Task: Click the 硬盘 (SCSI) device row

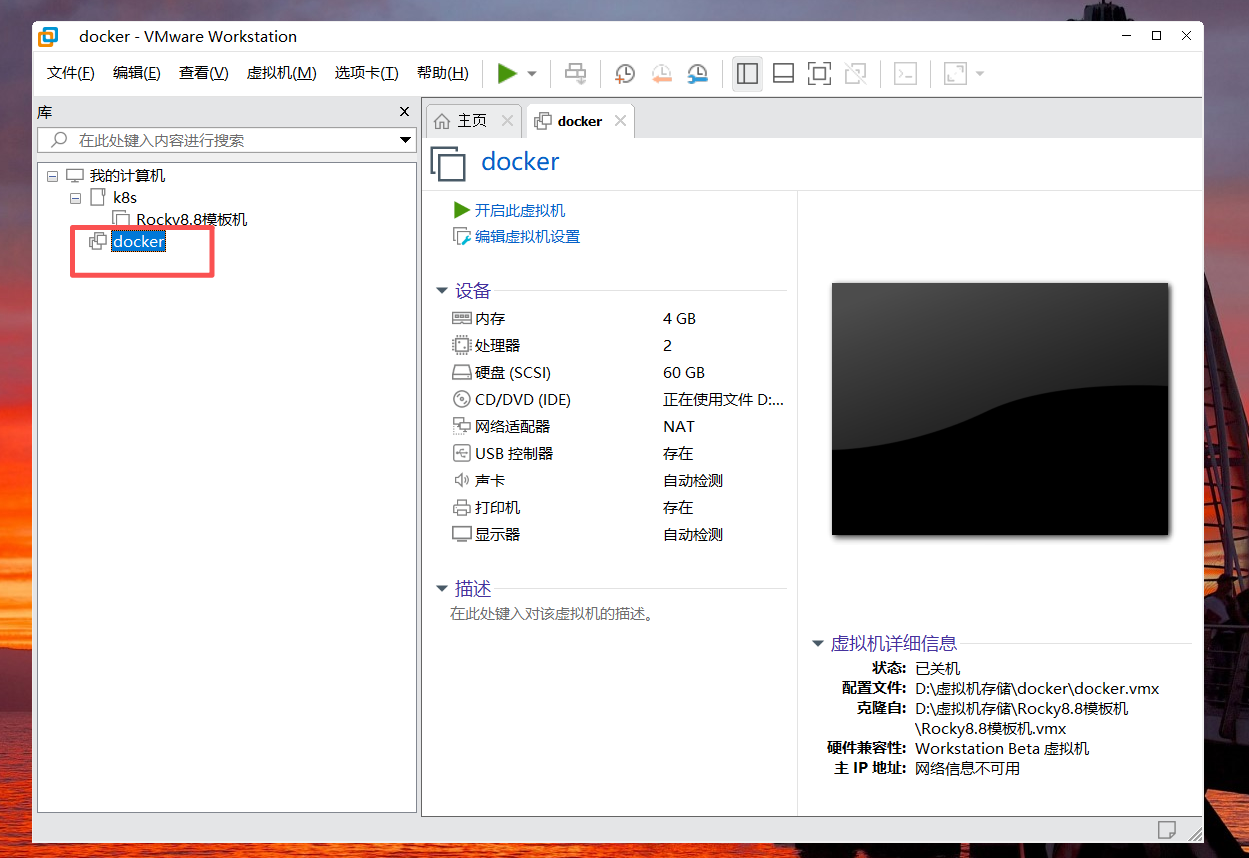Action: [617, 373]
